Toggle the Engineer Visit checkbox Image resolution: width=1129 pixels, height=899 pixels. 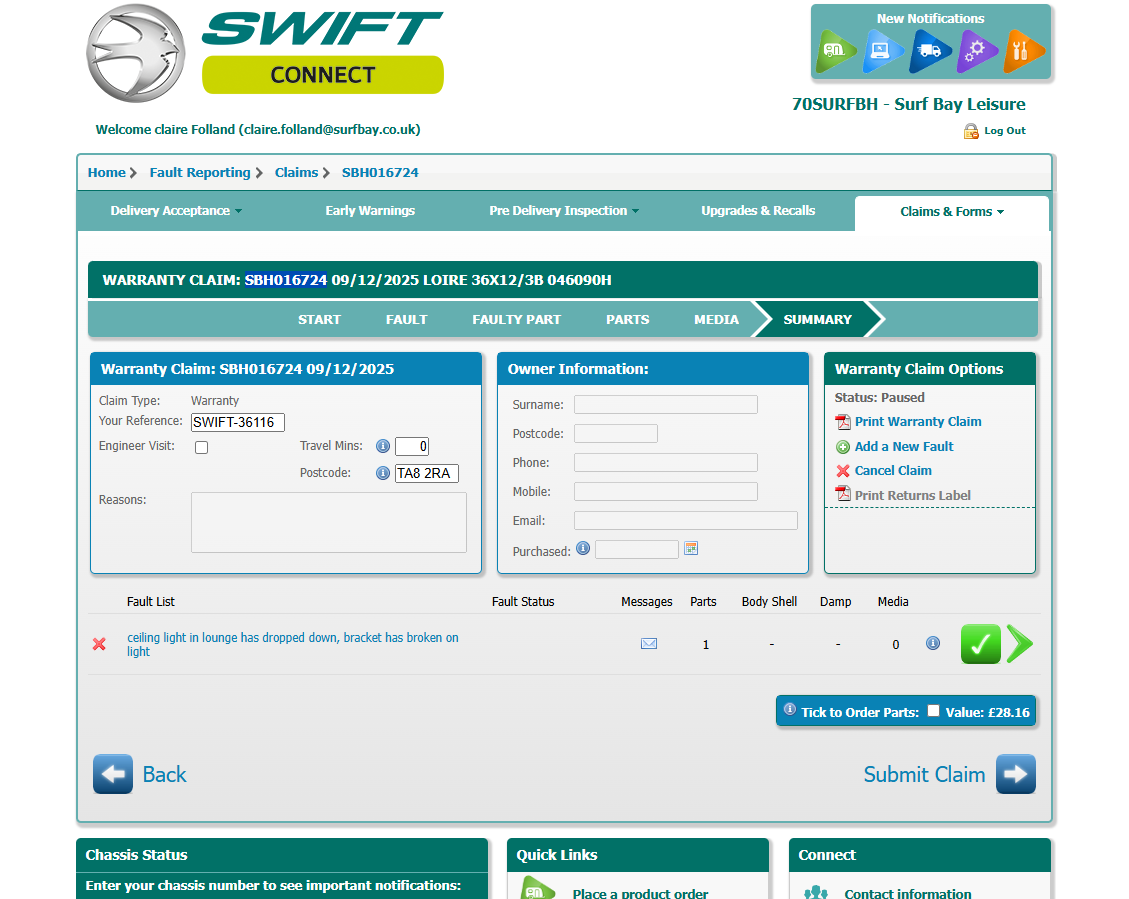point(202,448)
